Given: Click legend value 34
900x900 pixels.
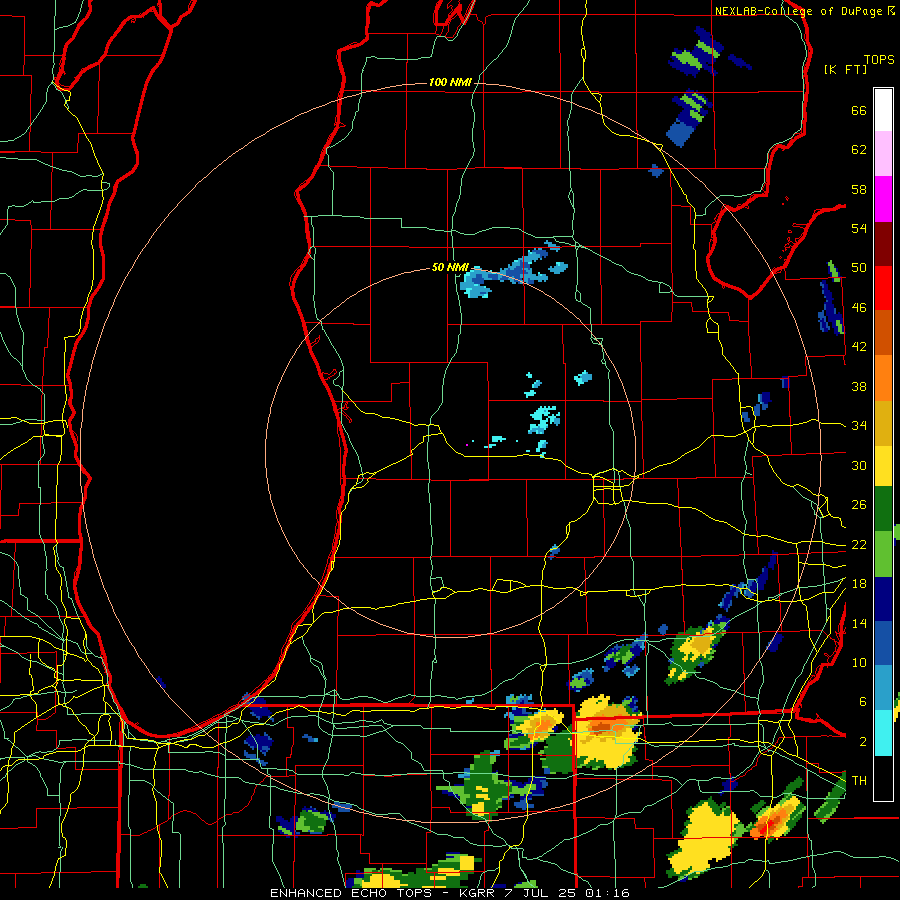Looking at the screenshot, I should 859,426.
